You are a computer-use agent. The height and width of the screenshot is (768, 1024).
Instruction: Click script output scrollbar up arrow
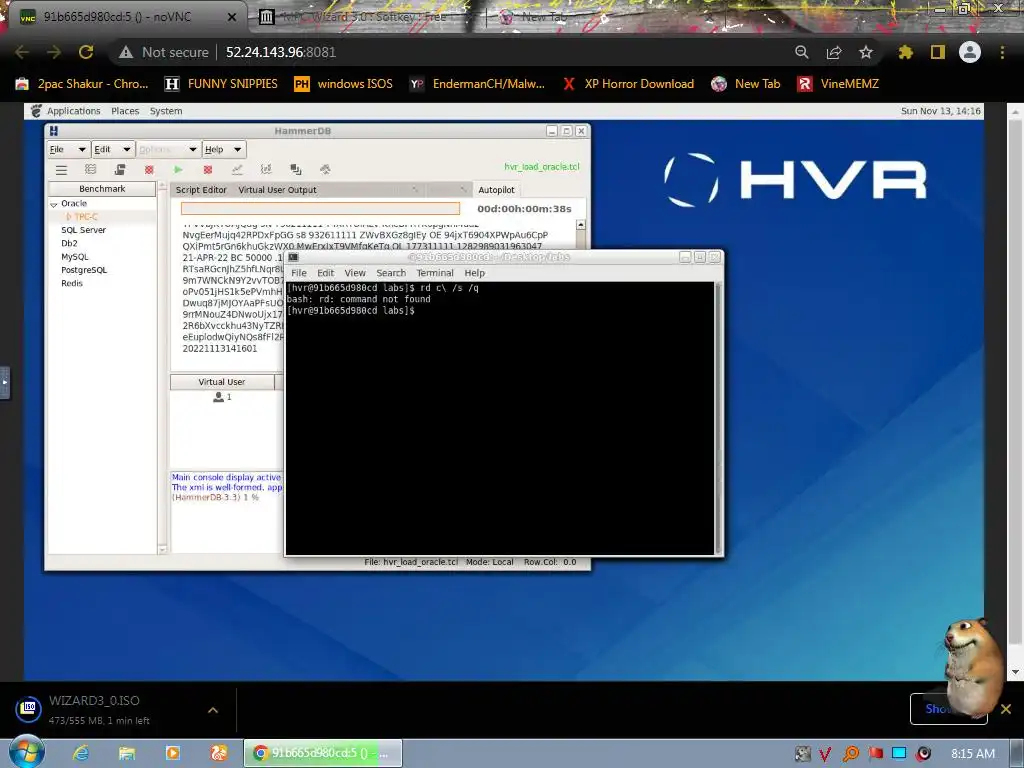click(x=581, y=225)
